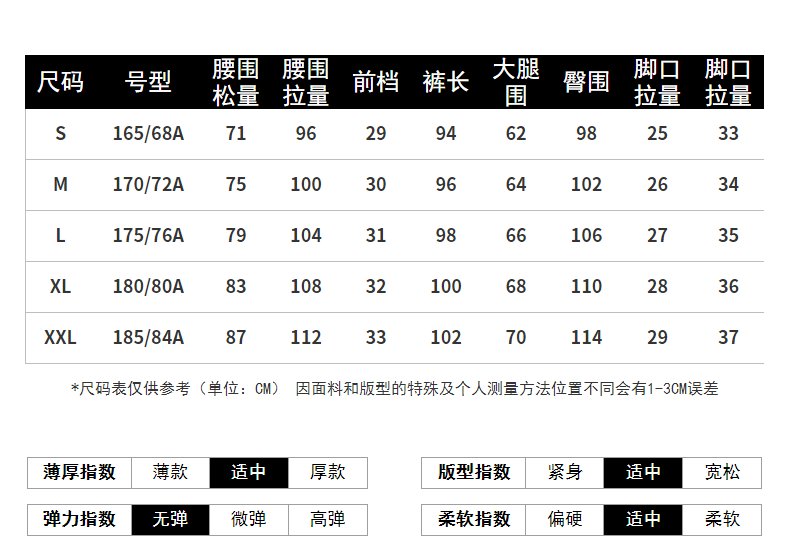Click 腰围拉量 value 104 in L row
The width and height of the screenshot is (790, 536).
click(x=306, y=236)
